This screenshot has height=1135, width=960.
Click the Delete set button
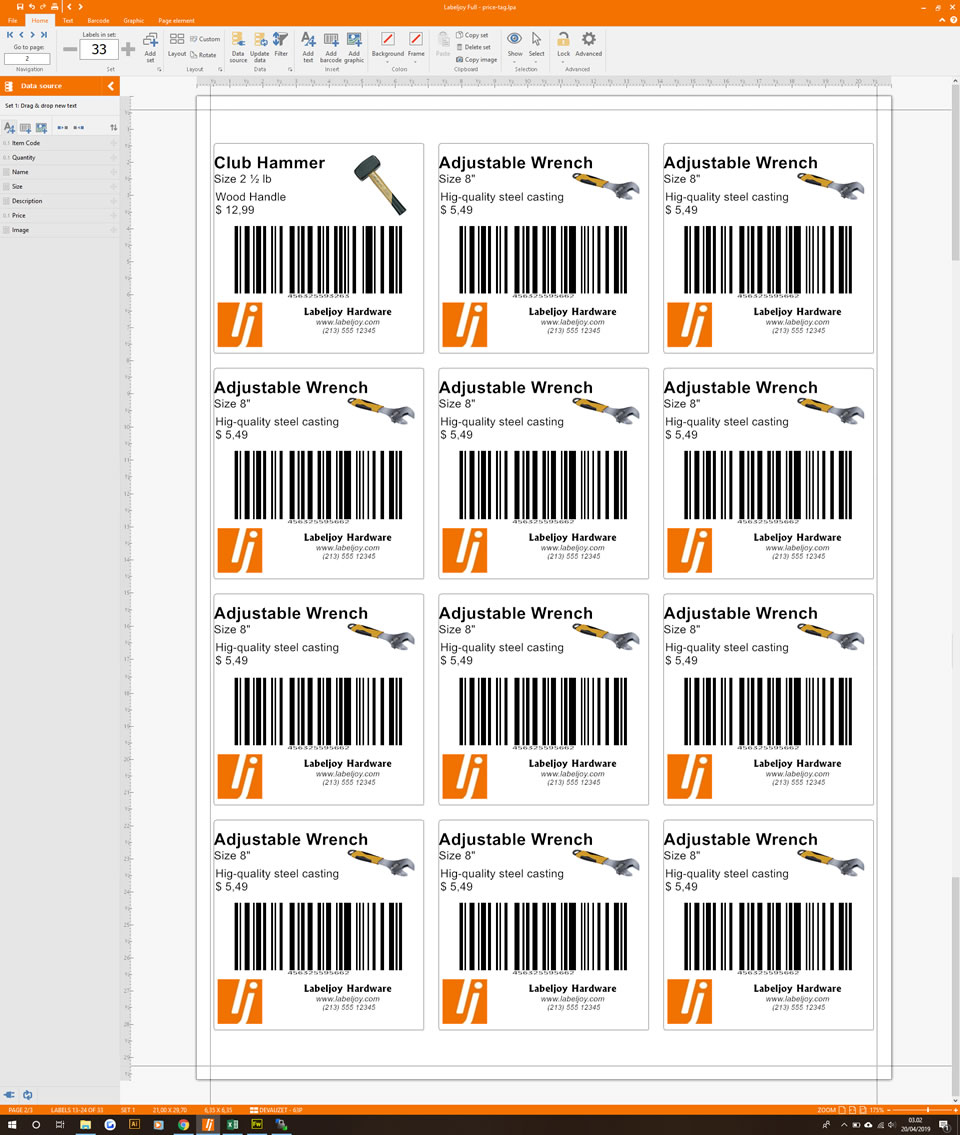coord(474,47)
